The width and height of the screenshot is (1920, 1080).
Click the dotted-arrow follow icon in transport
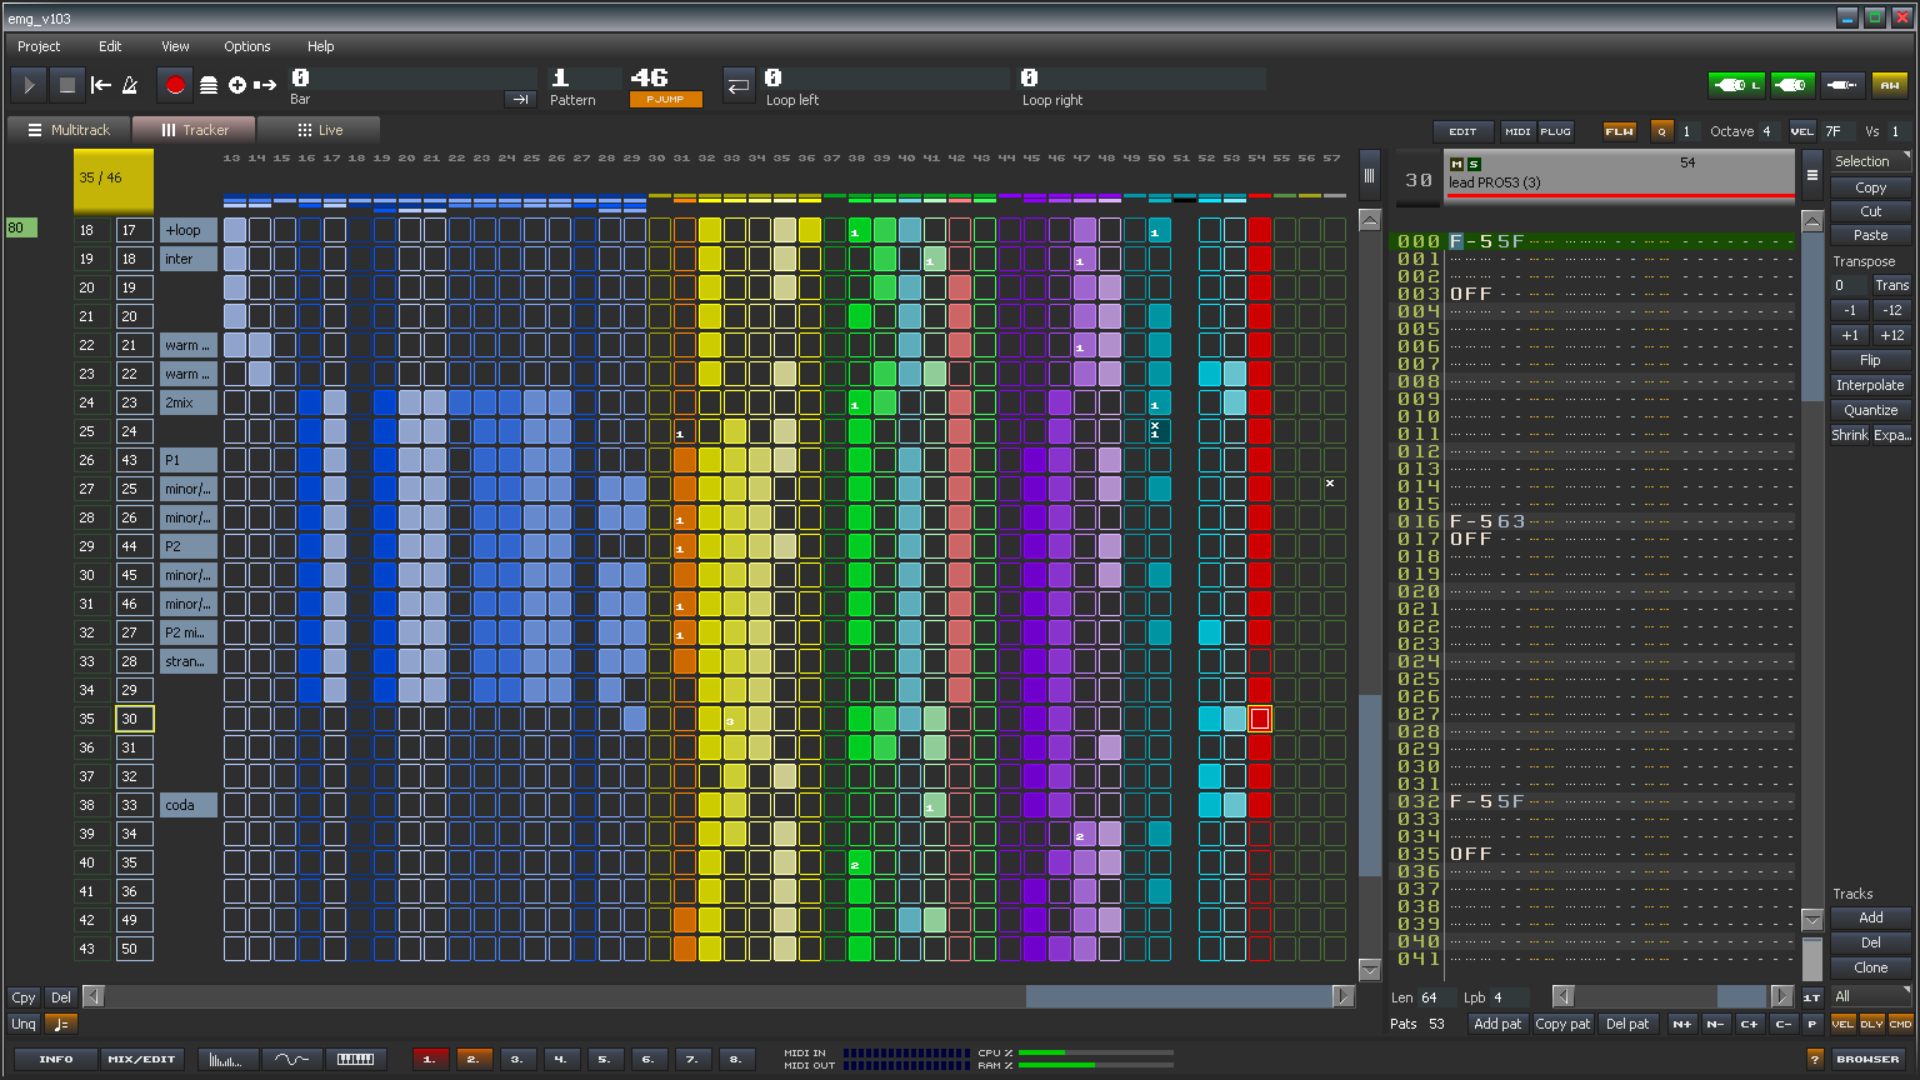point(265,86)
